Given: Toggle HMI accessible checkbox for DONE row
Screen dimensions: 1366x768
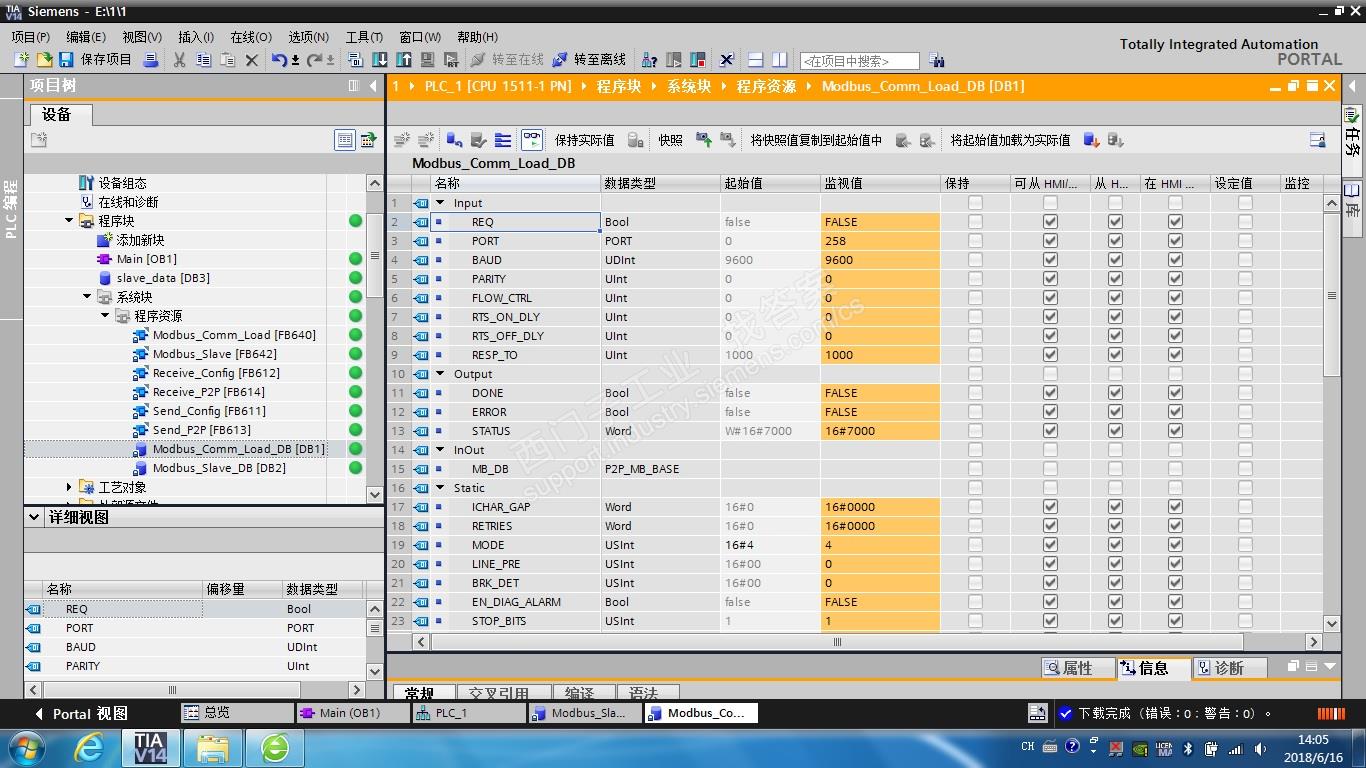Looking at the screenshot, I should pyautogui.click(x=1050, y=393).
